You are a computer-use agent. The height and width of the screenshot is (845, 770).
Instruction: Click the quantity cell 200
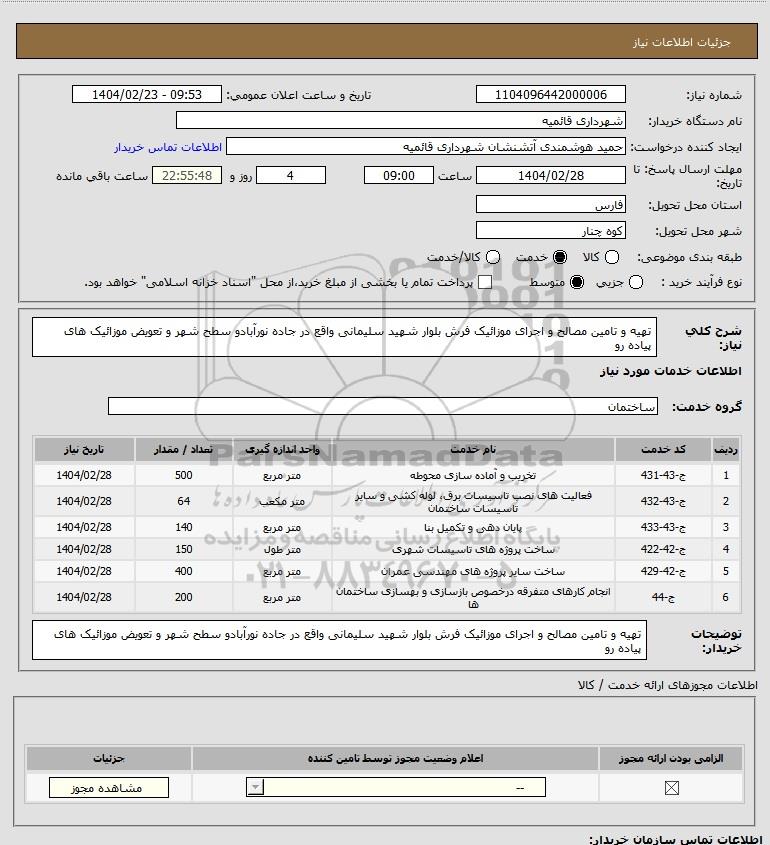point(183,597)
